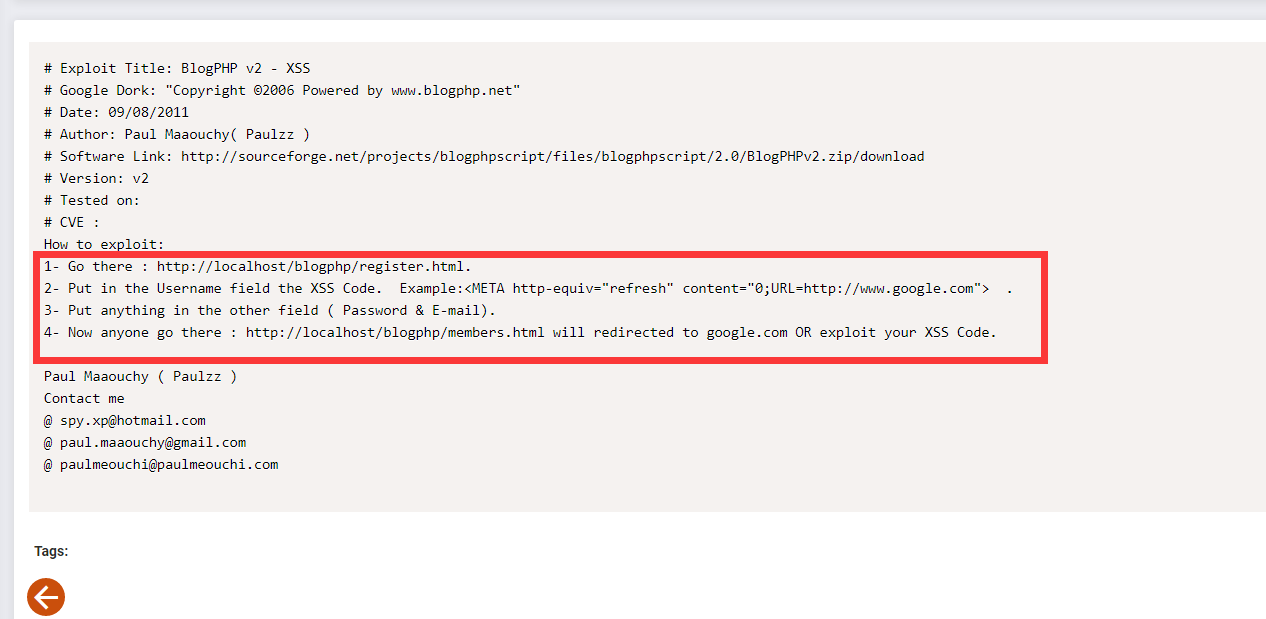Click the 'How to exploit:' heading

pos(104,245)
